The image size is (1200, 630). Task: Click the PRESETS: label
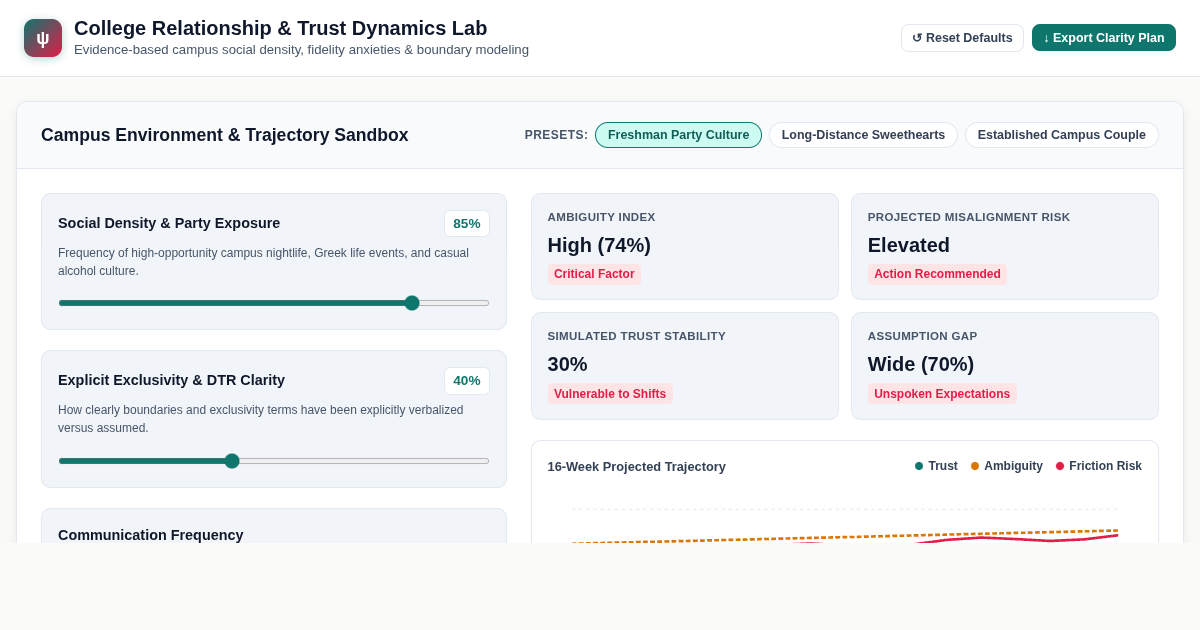click(556, 135)
